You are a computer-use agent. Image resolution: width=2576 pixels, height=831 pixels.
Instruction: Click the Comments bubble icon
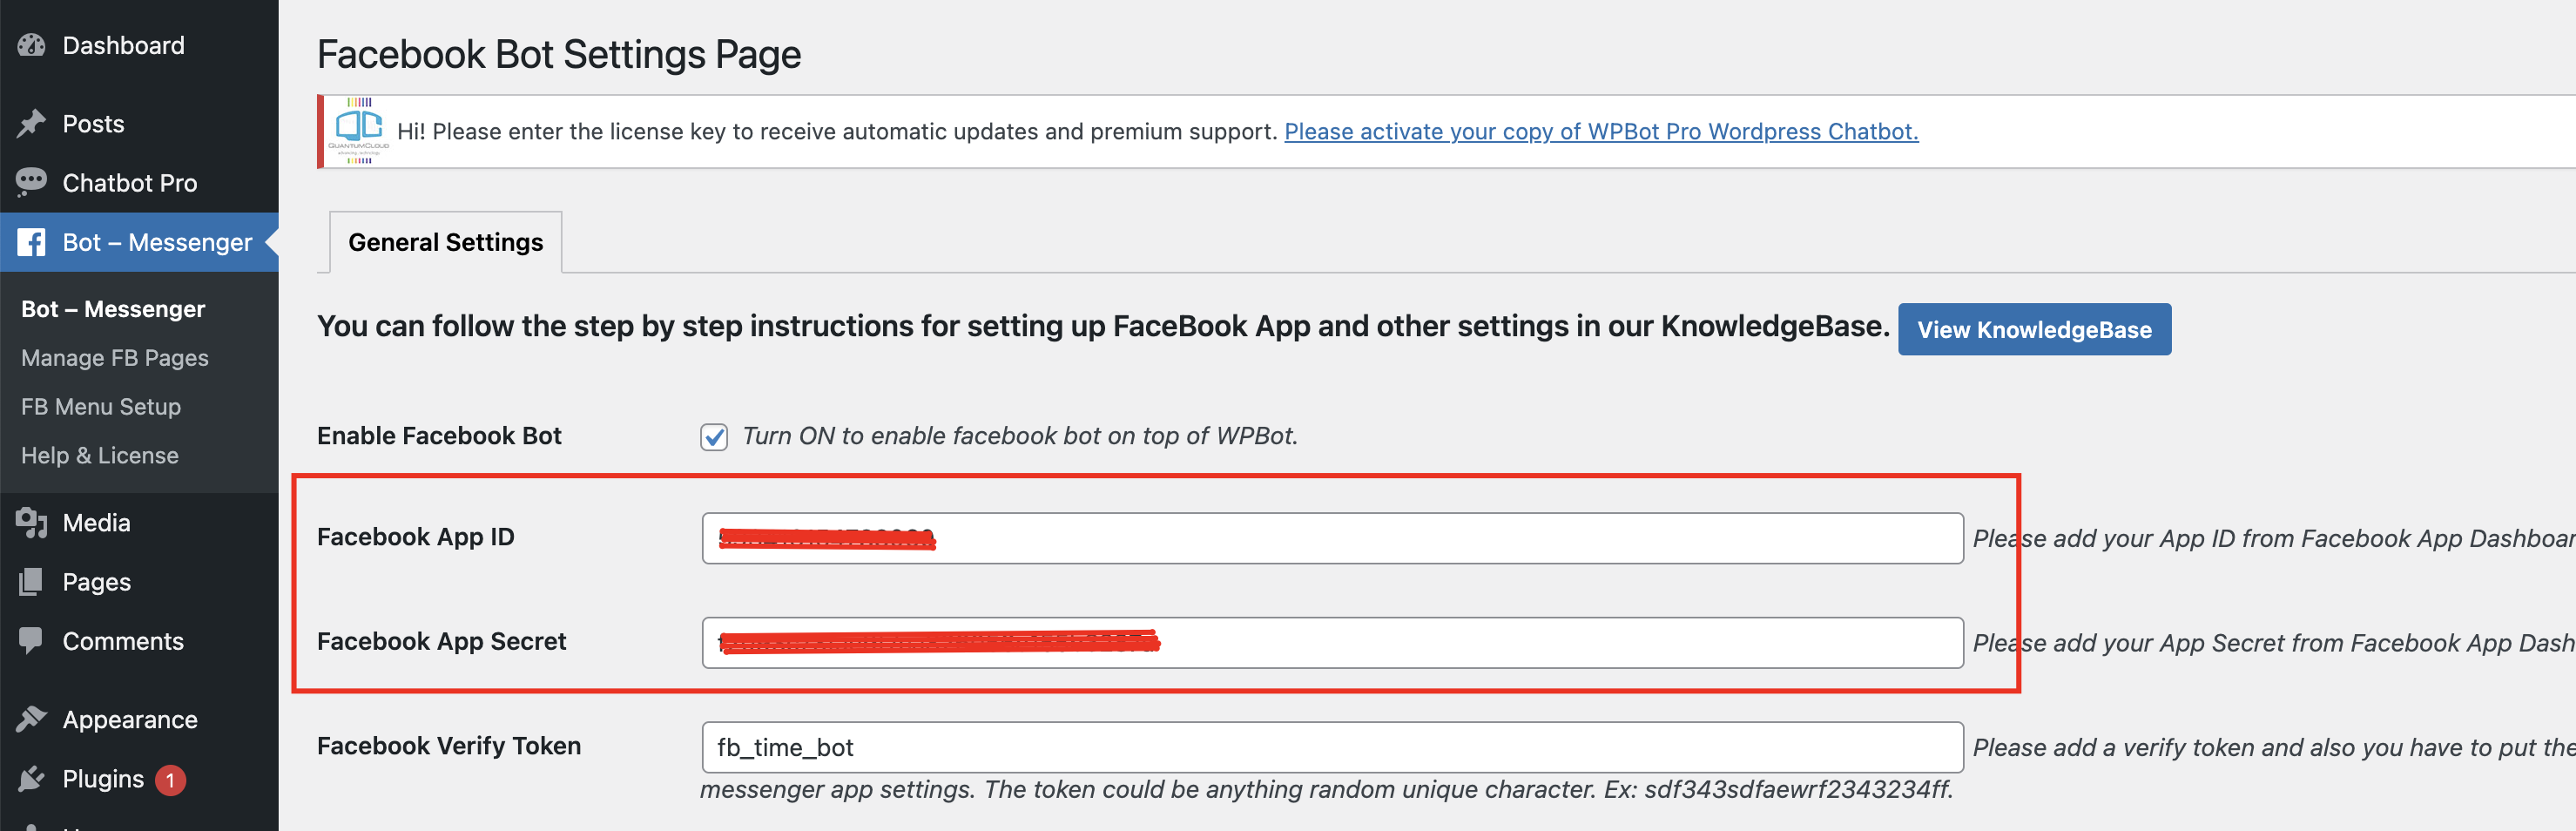[31, 640]
